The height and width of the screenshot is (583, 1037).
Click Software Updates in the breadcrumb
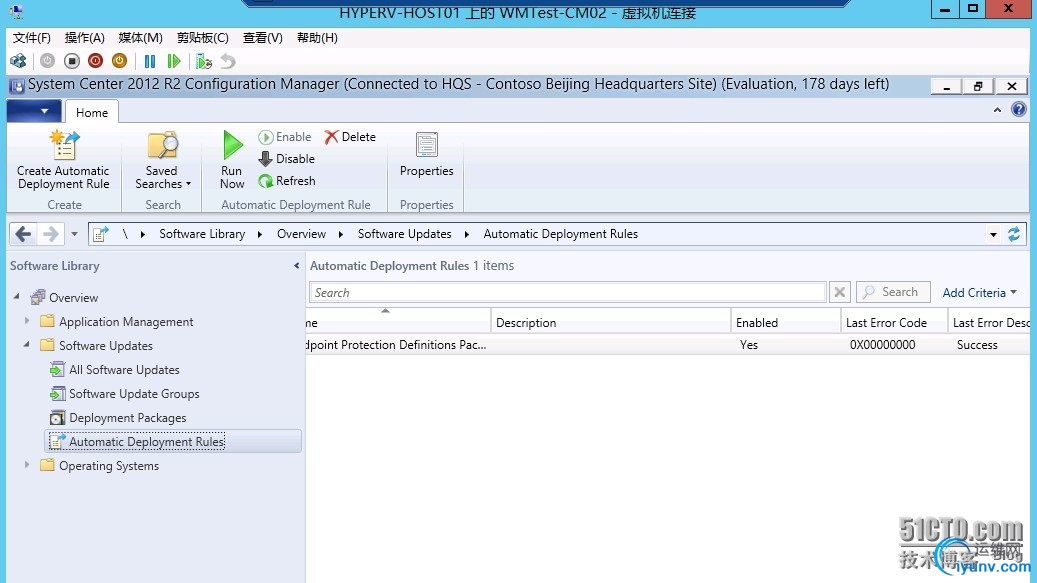coord(405,234)
